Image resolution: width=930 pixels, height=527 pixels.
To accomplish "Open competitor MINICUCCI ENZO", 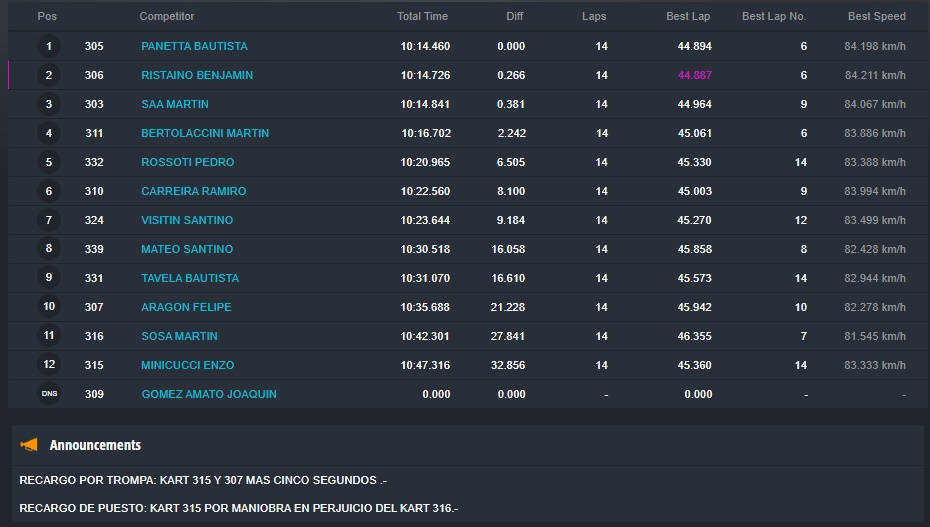I will (187, 365).
